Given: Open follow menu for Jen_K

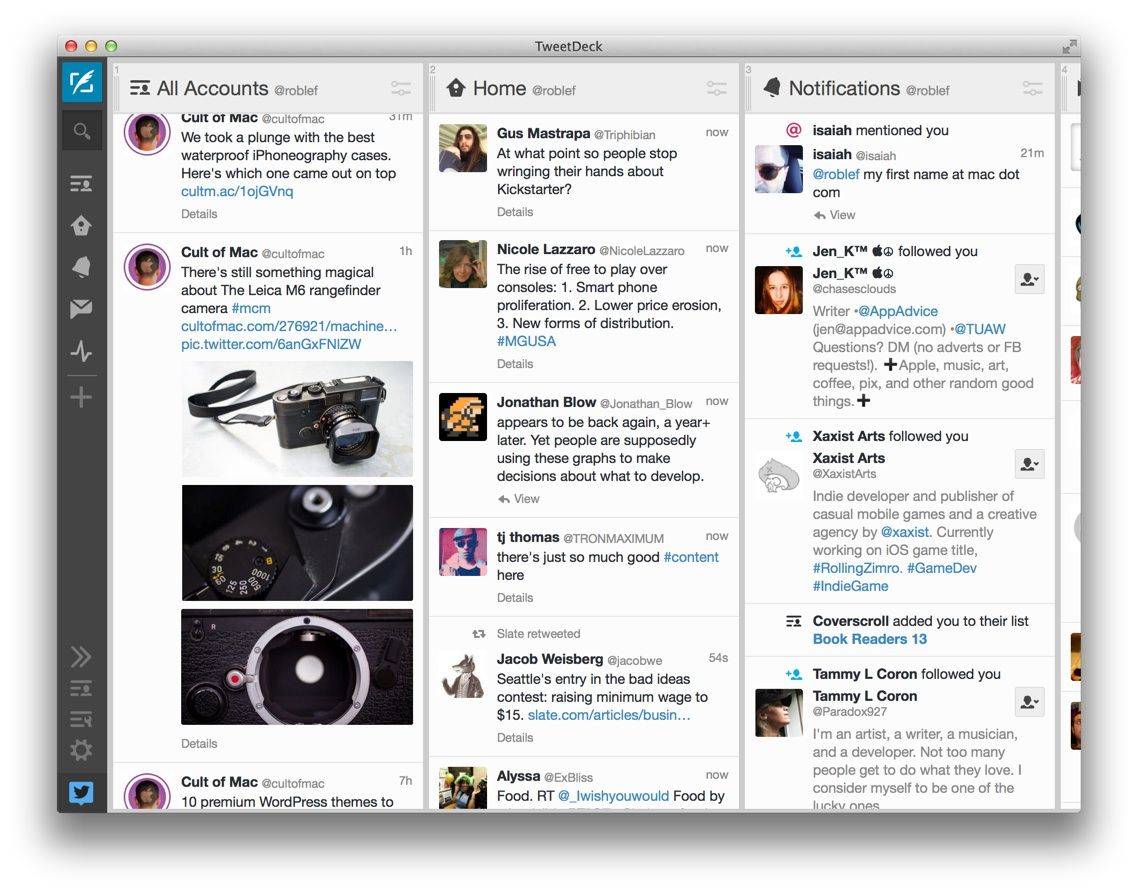Looking at the screenshot, I should pos(1029,279).
